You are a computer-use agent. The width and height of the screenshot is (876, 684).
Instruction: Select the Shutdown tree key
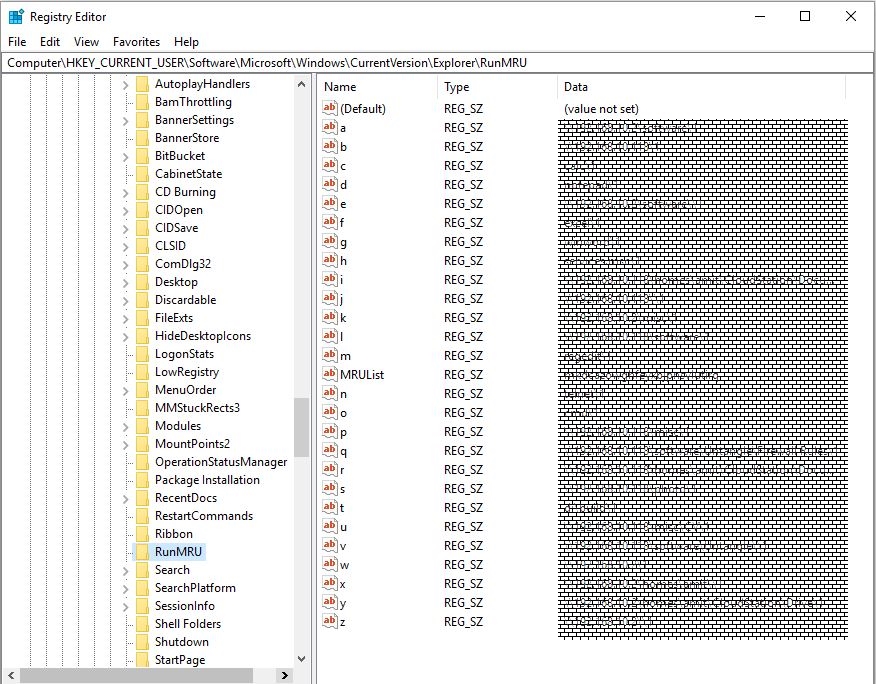182,642
